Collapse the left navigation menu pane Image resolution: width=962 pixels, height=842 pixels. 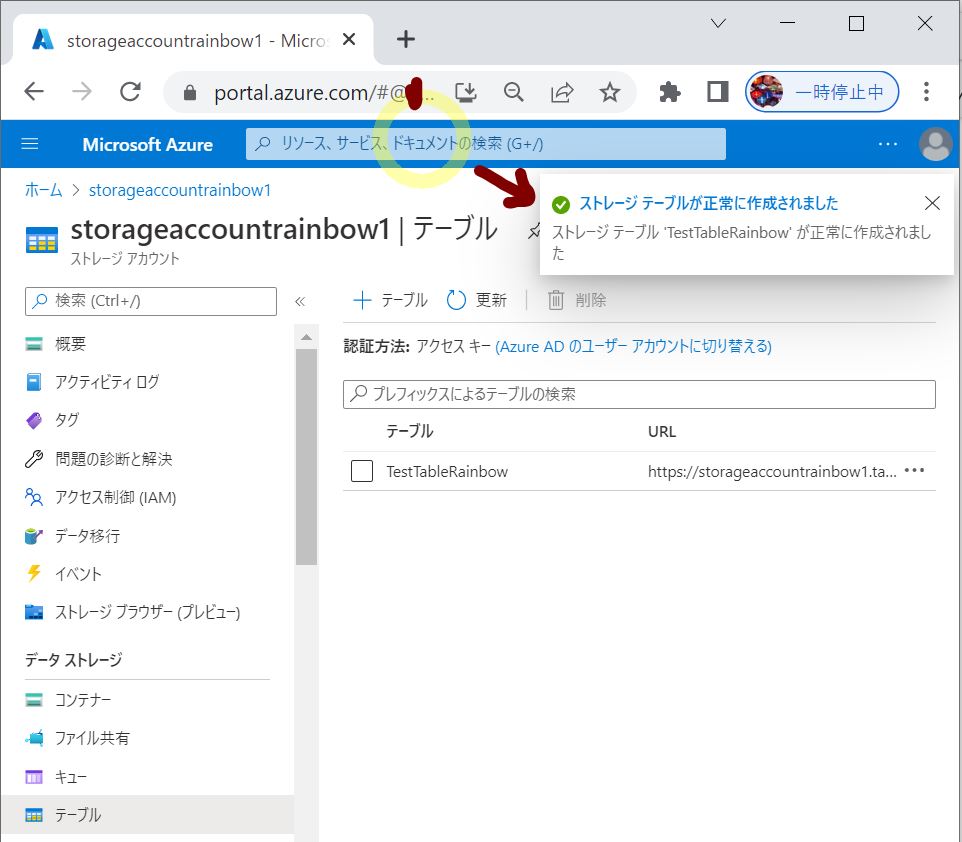[300, 301]
